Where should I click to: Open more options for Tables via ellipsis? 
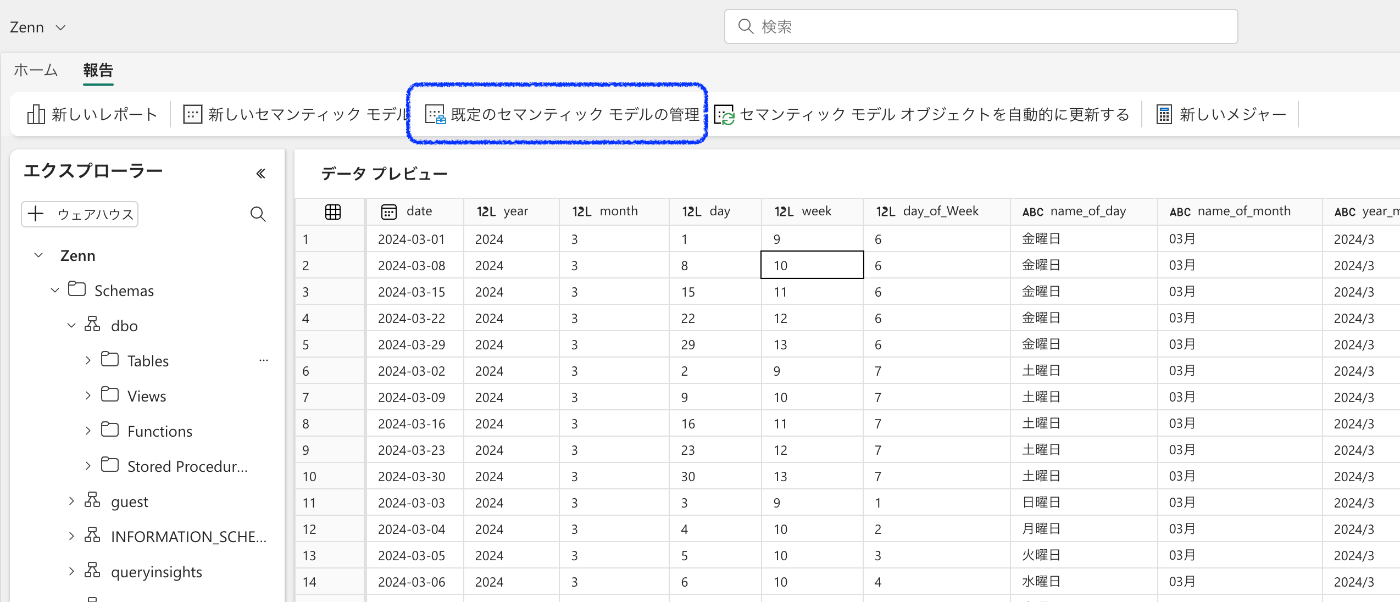263,360
